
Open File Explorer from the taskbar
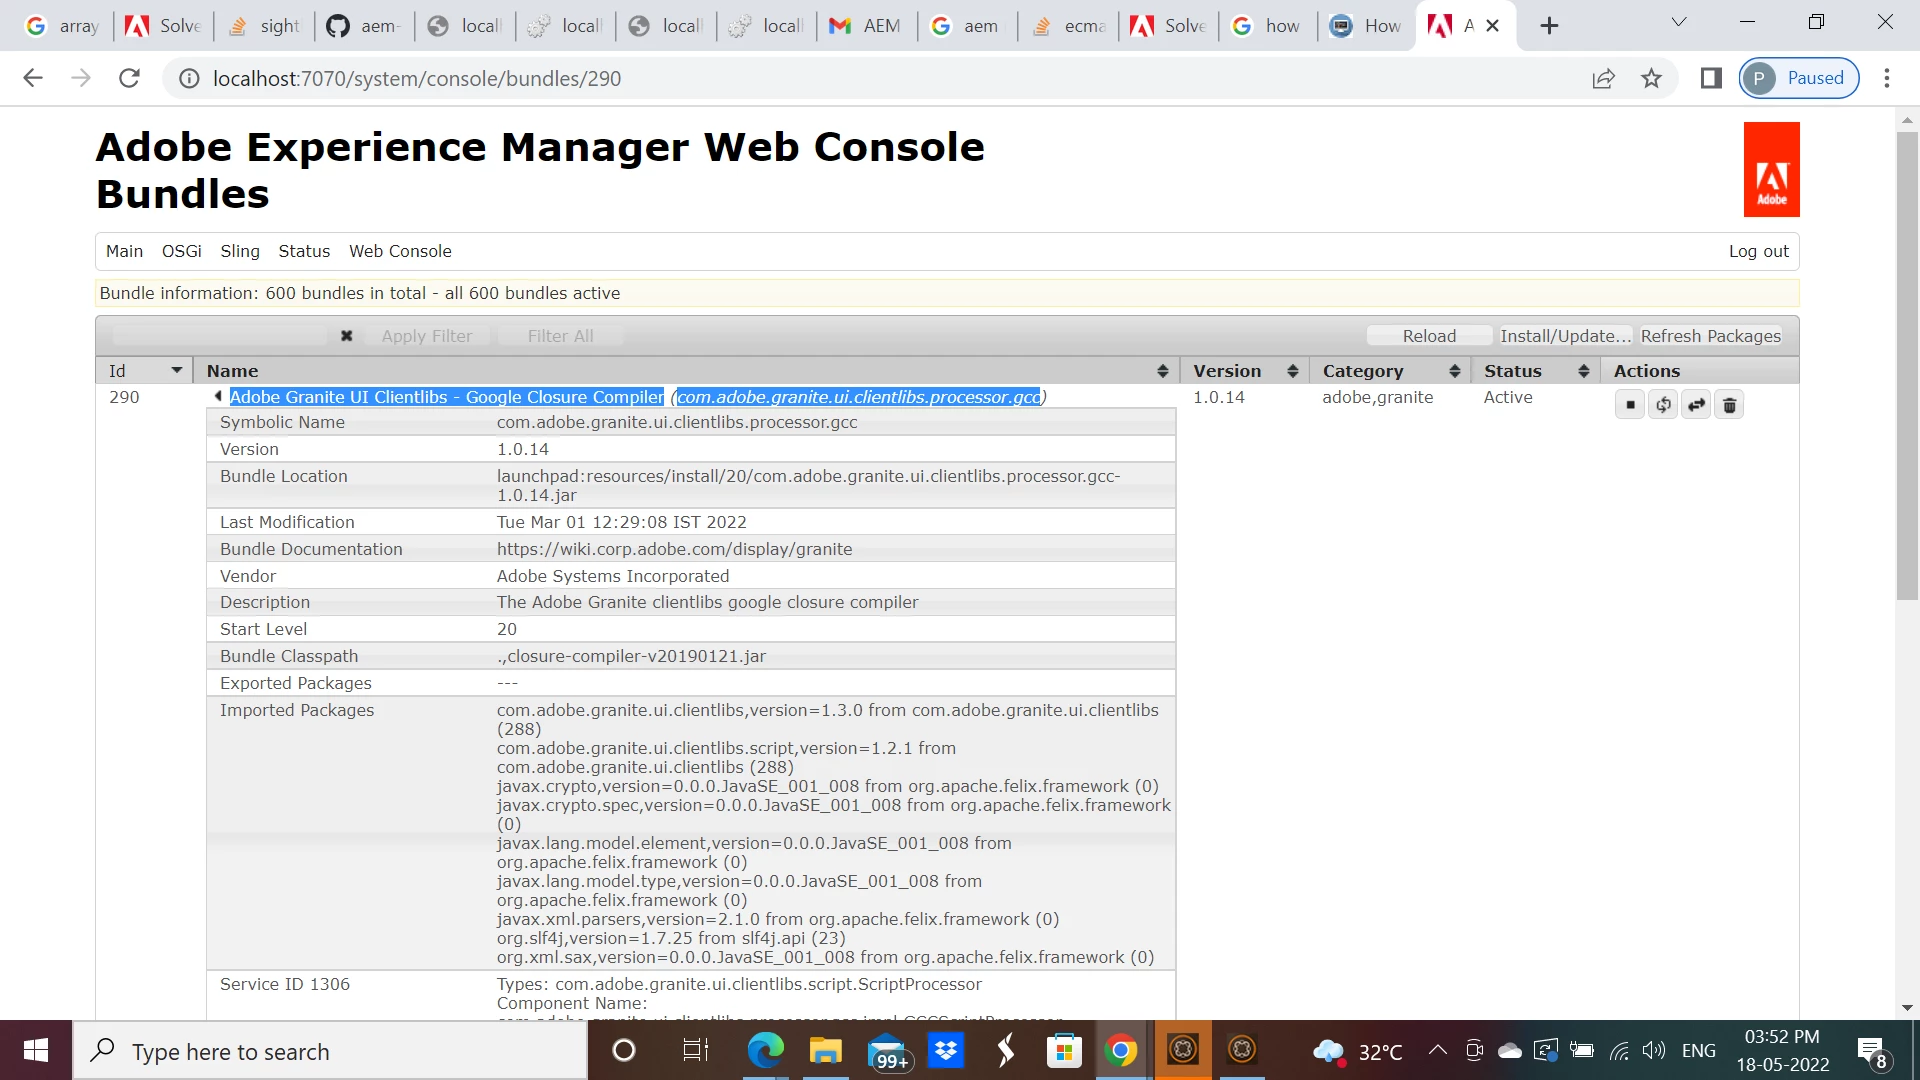pyautogui.click(x=825, y=1051)
